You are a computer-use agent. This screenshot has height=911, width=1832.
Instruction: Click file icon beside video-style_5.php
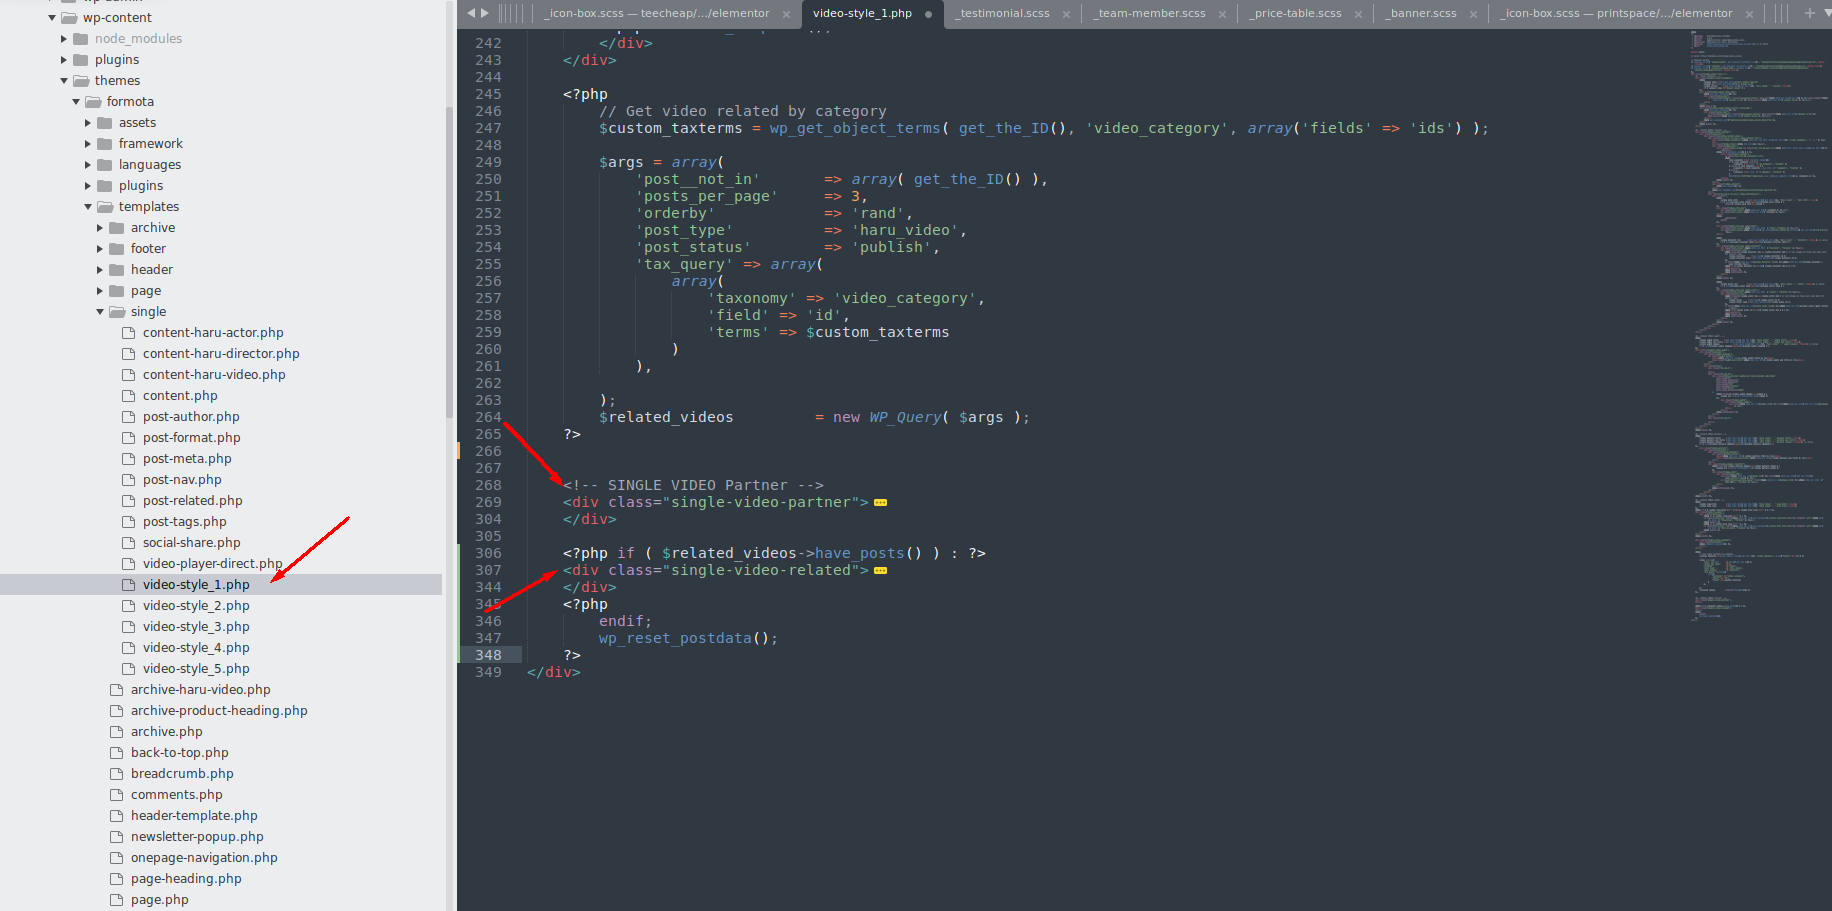(128, 669)
